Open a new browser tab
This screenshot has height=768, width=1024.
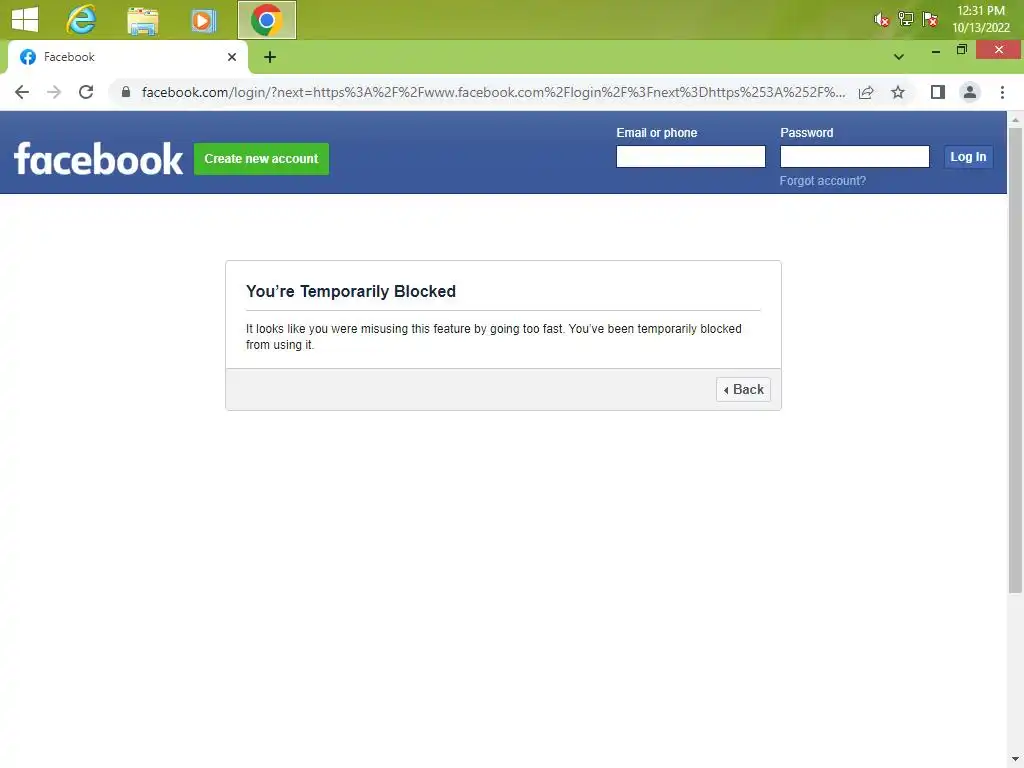(x=270, y=57)
